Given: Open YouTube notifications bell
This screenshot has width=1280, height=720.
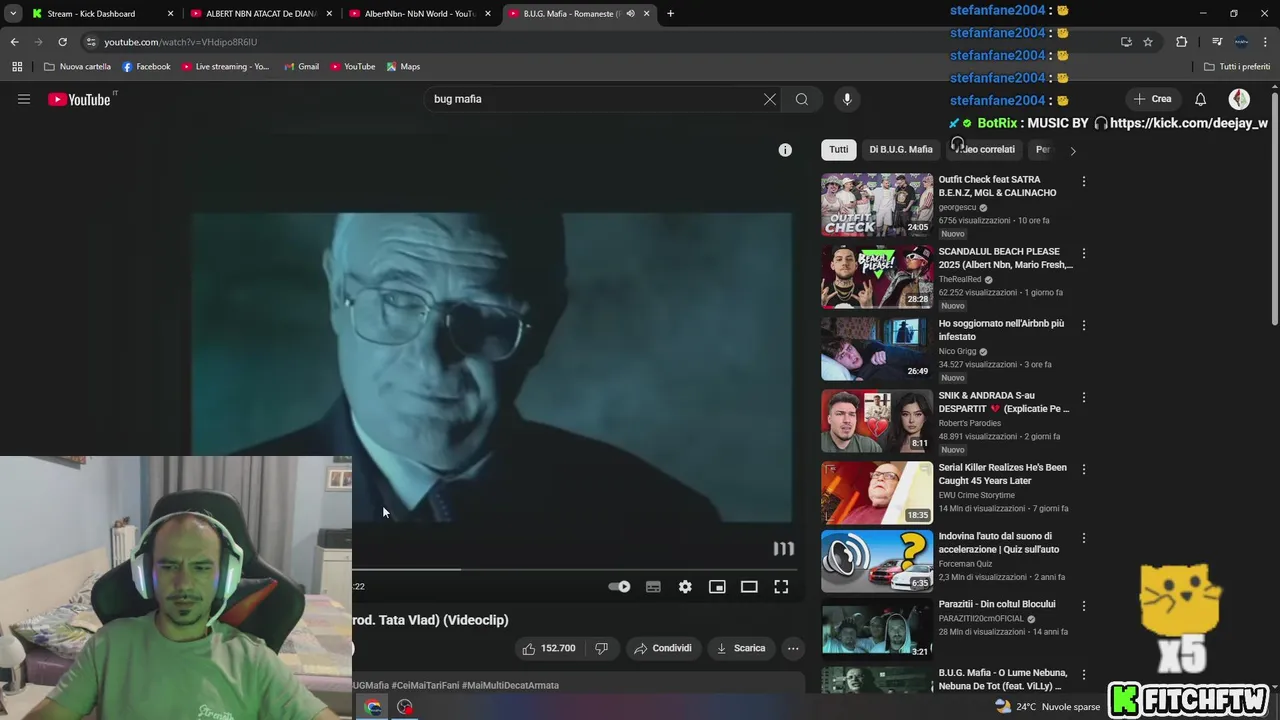Looking at the screenshot, I should pyautogui.click(x=1201, y=99).
